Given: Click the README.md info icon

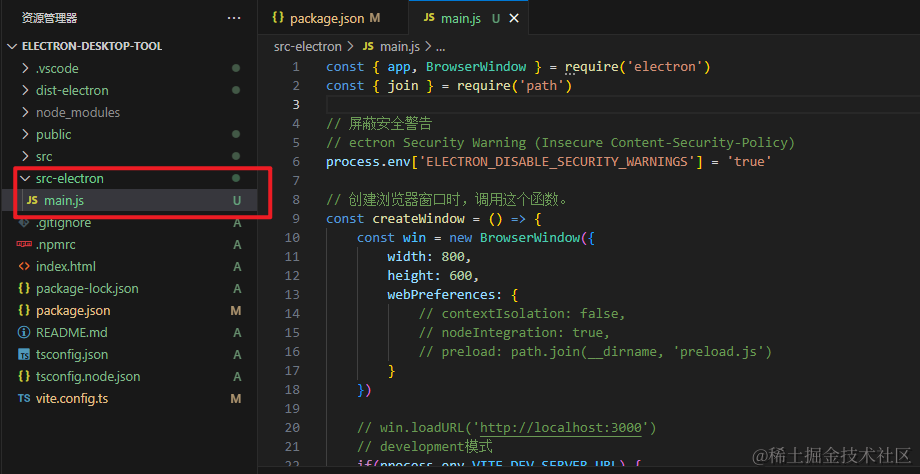Looking at the screenshot, I should pos(24,333).
